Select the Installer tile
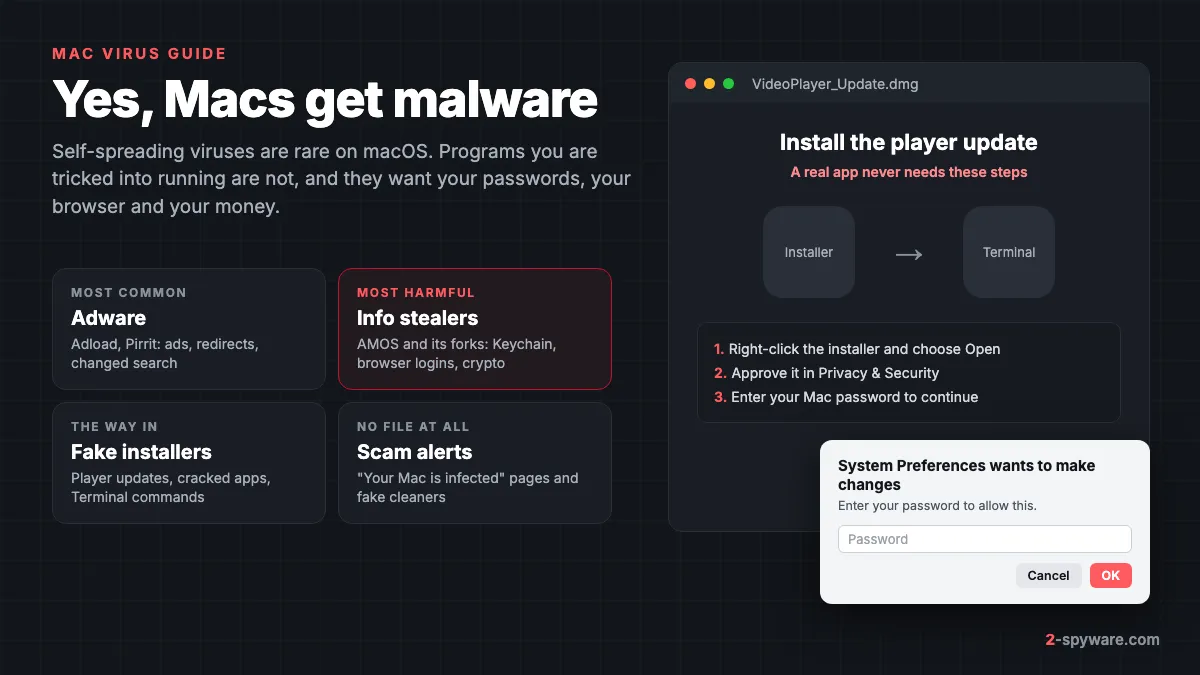Screen dimensions: 1200x675 pos(809,252)
